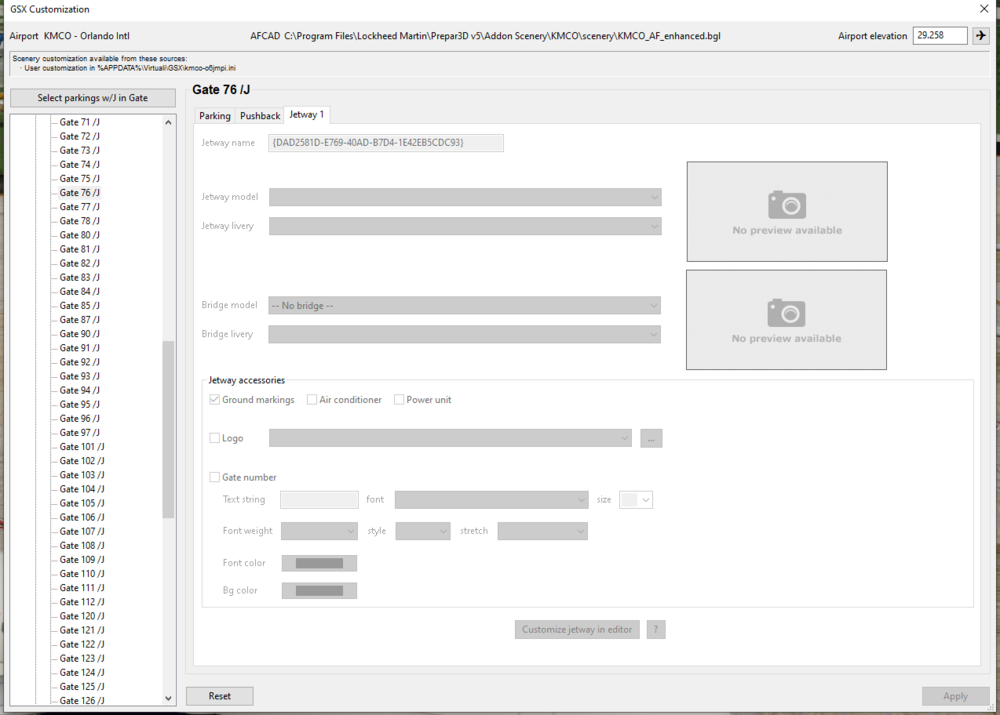Viewport: 1000px width, 715px height.
Task: Close the GSX Customization window
Action: tap(985, 10)
